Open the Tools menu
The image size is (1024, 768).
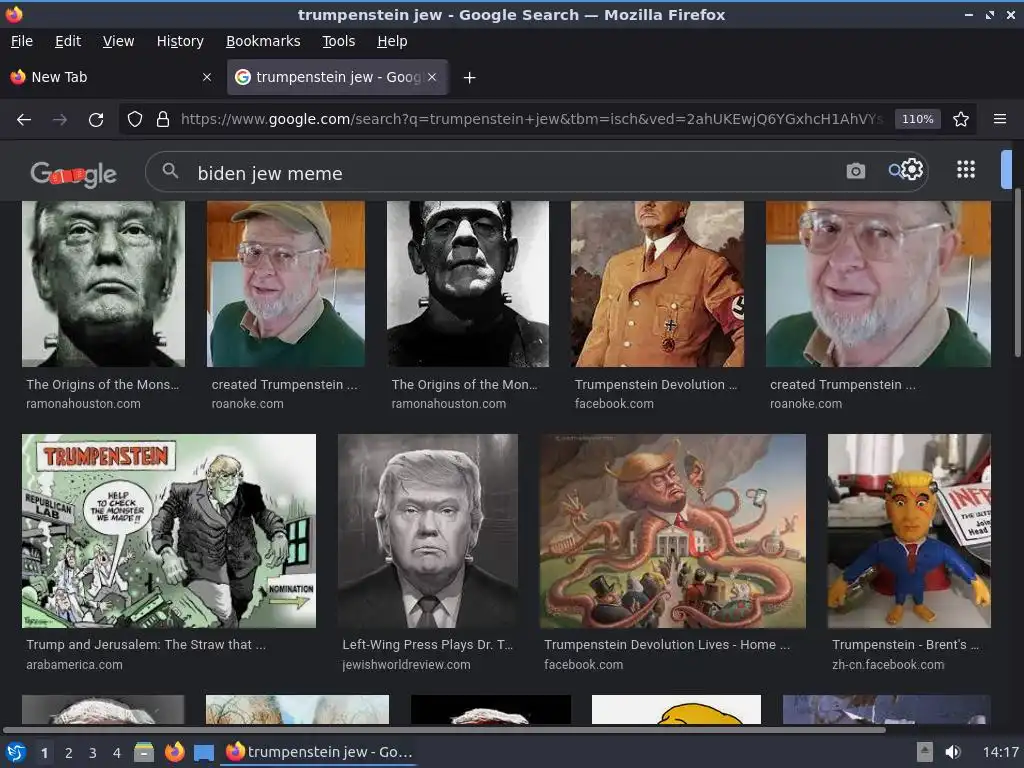point(338,41)
